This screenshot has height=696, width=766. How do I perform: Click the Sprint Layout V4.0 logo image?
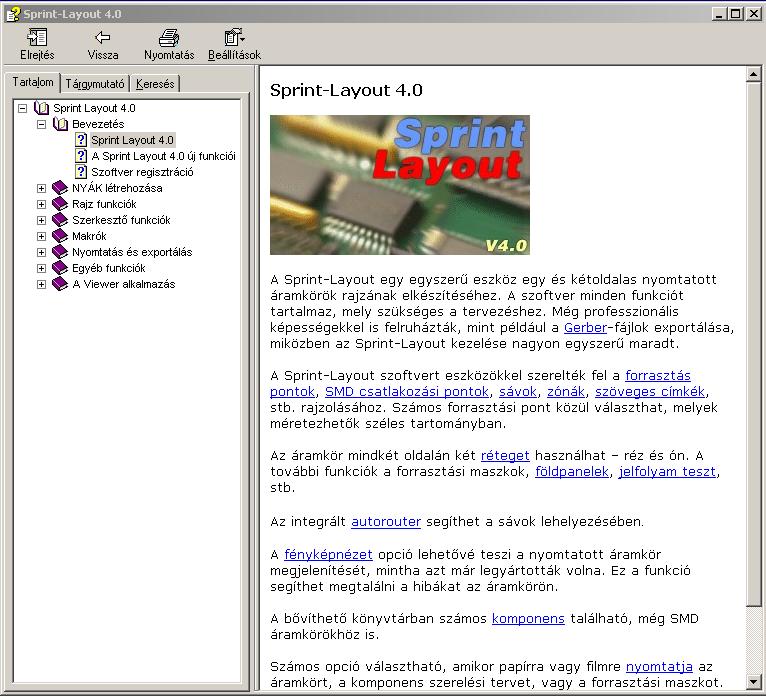coord(400,185)
